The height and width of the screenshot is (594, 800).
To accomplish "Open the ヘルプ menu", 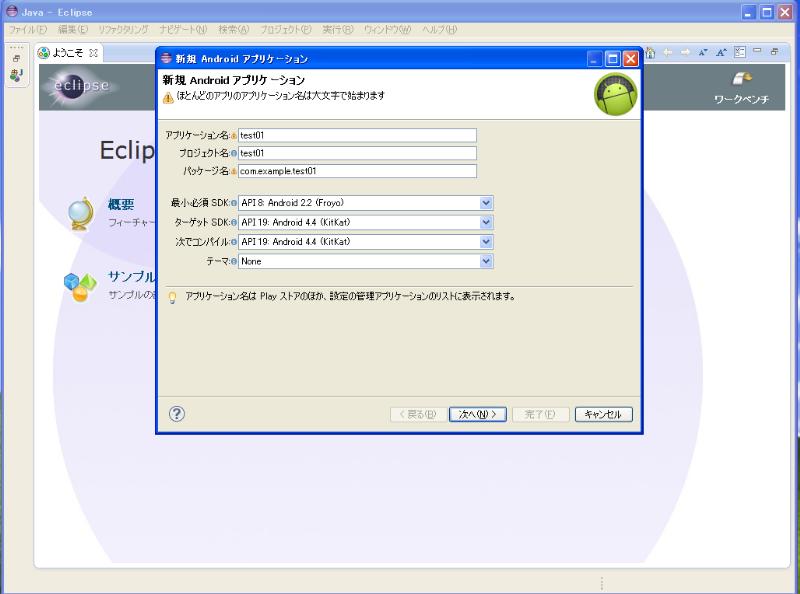I will click(x=439, y=30).
